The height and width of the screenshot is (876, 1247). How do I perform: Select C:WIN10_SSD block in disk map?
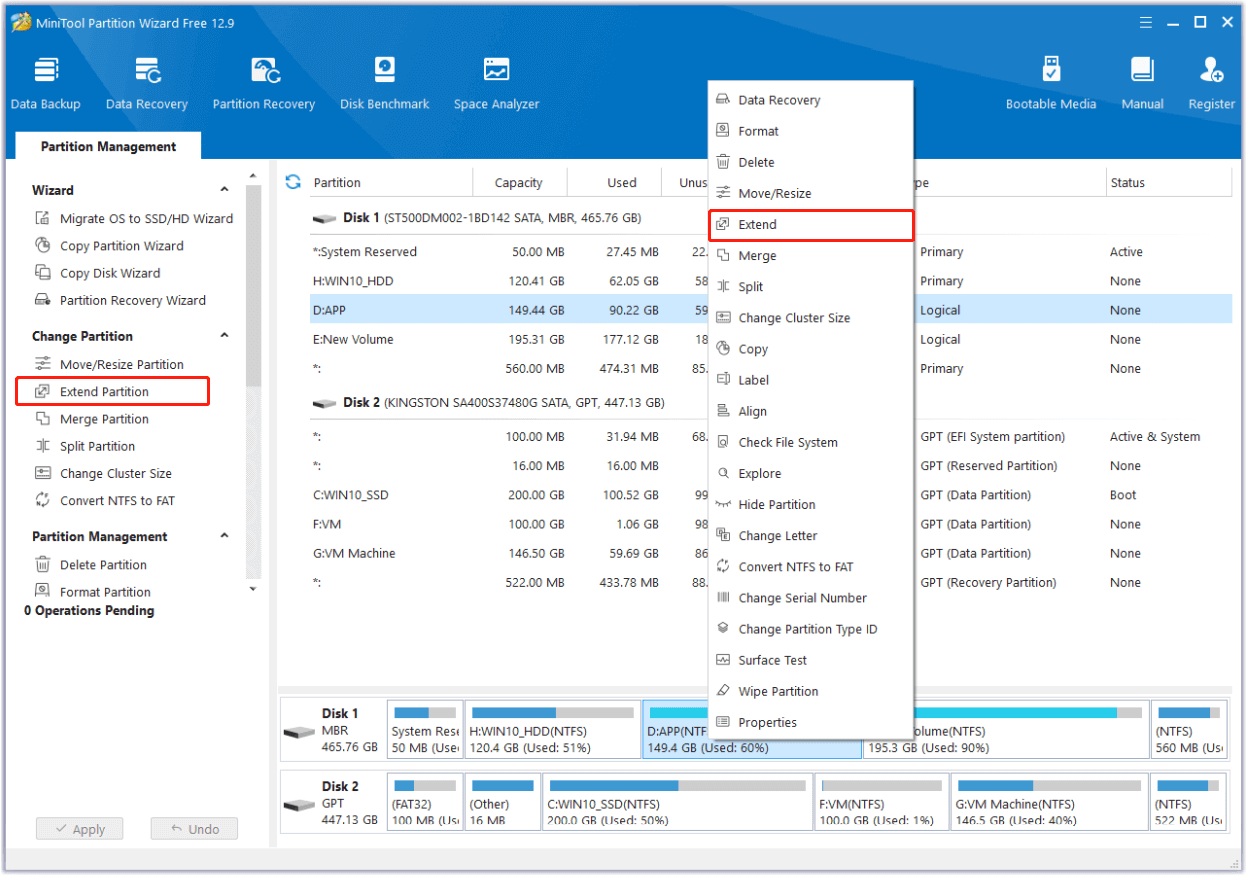(x=678, y=802)
